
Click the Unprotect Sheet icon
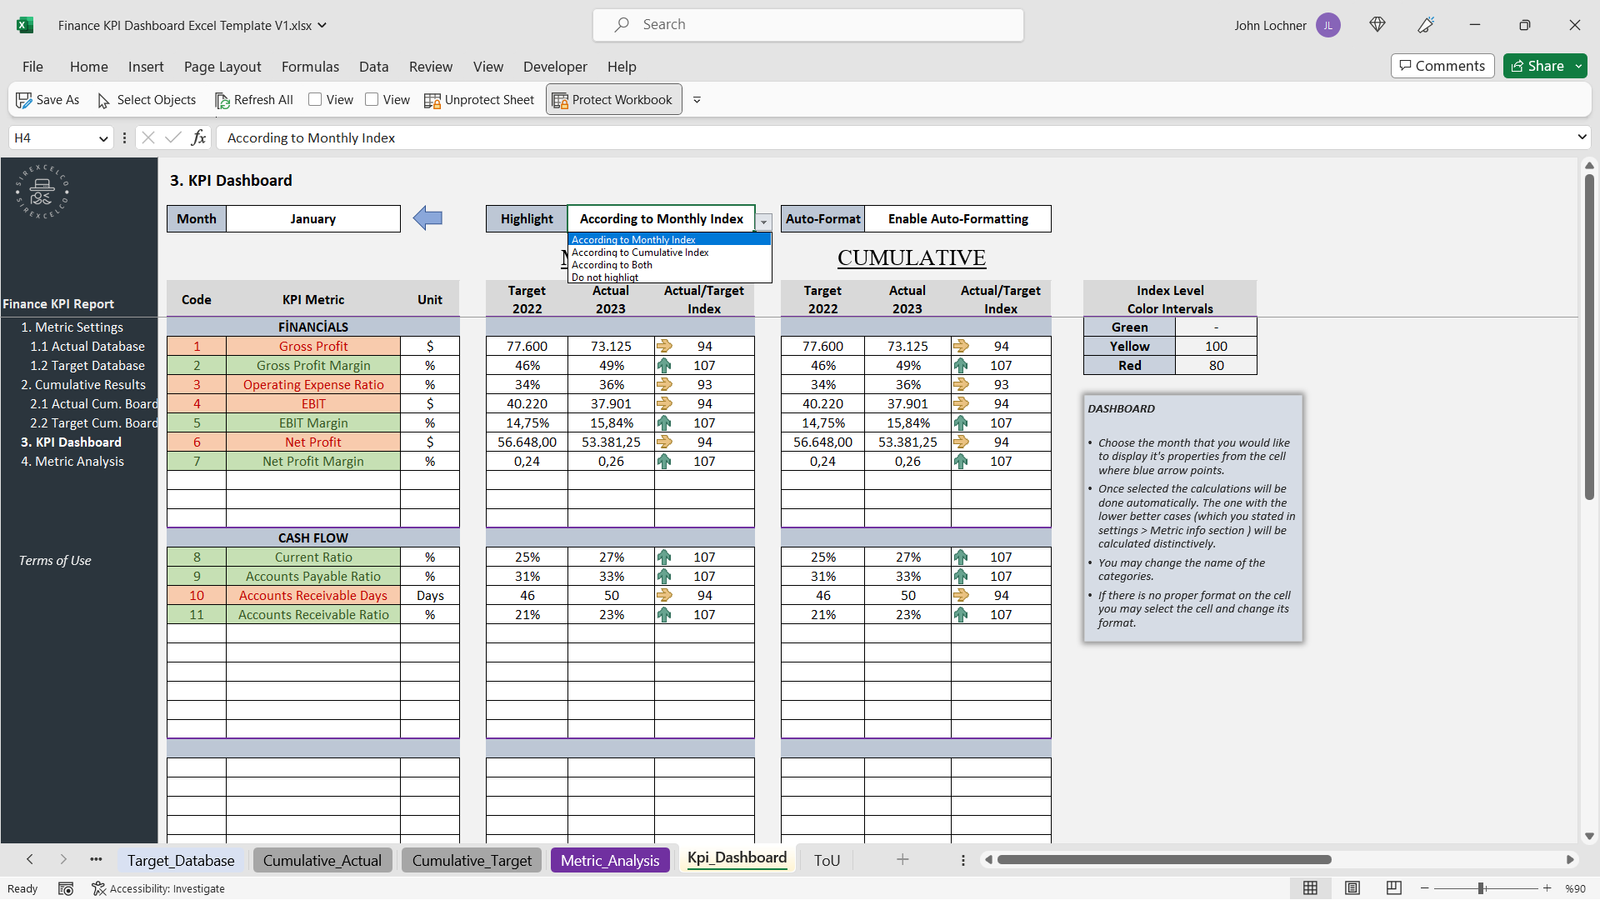point(432,100)
